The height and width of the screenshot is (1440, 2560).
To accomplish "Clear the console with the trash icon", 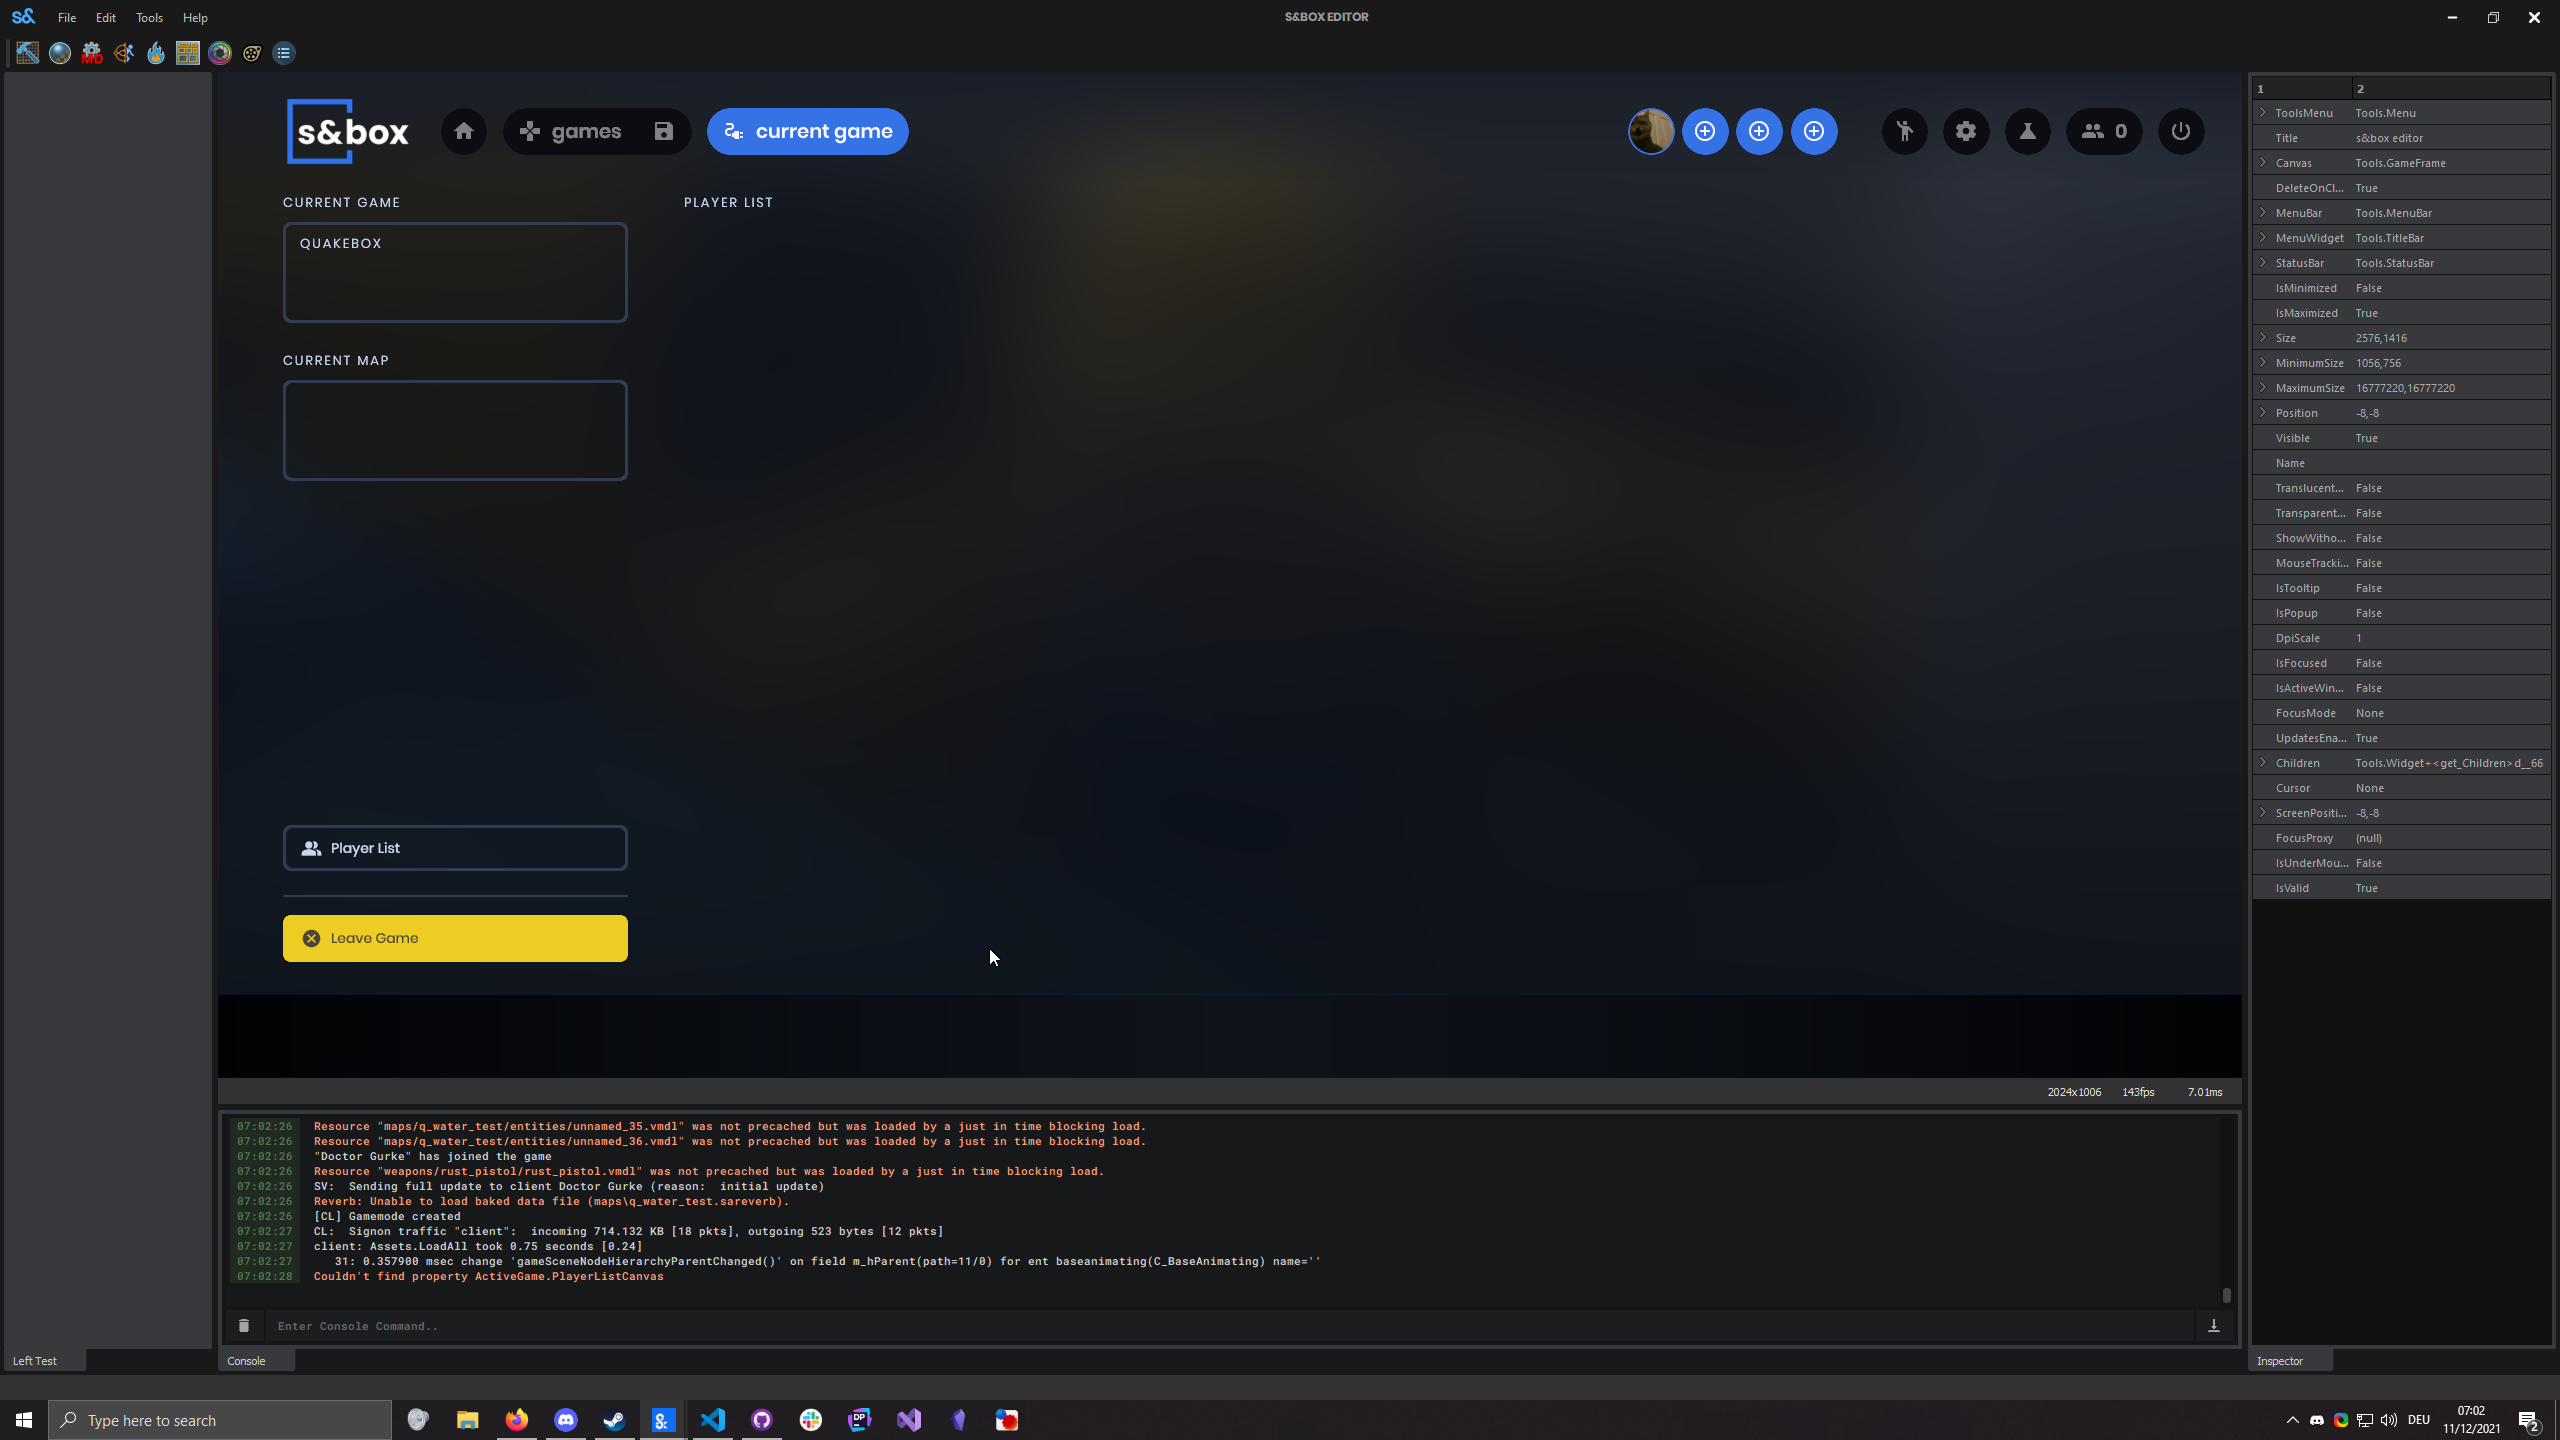I will (244, 1326).
